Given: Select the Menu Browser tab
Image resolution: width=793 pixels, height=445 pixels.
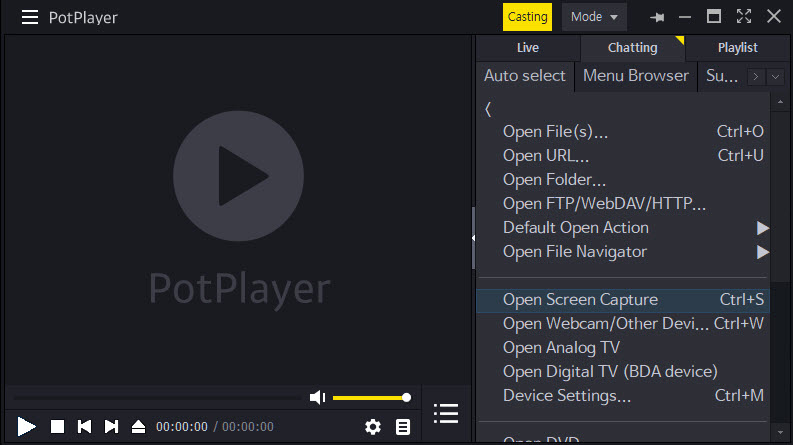Looking at the screenshot, I should tap(636, 76).
